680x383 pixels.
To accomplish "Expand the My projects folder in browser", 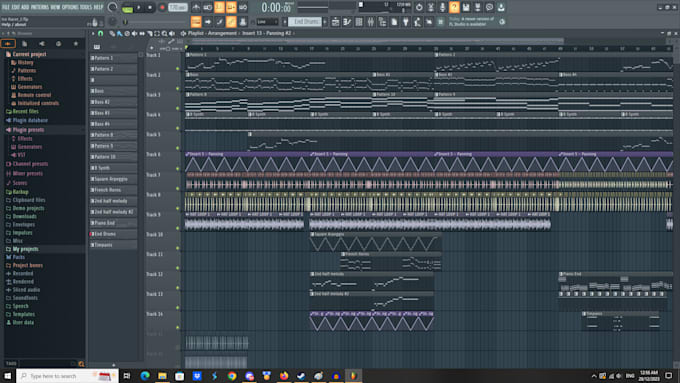I will [x=25, y=249].
